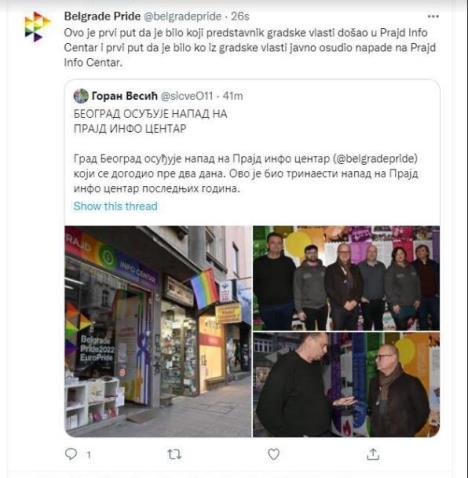Retweet this Belgrade Pride post
The width and height of the screenshot is (468, 478).
174,454
